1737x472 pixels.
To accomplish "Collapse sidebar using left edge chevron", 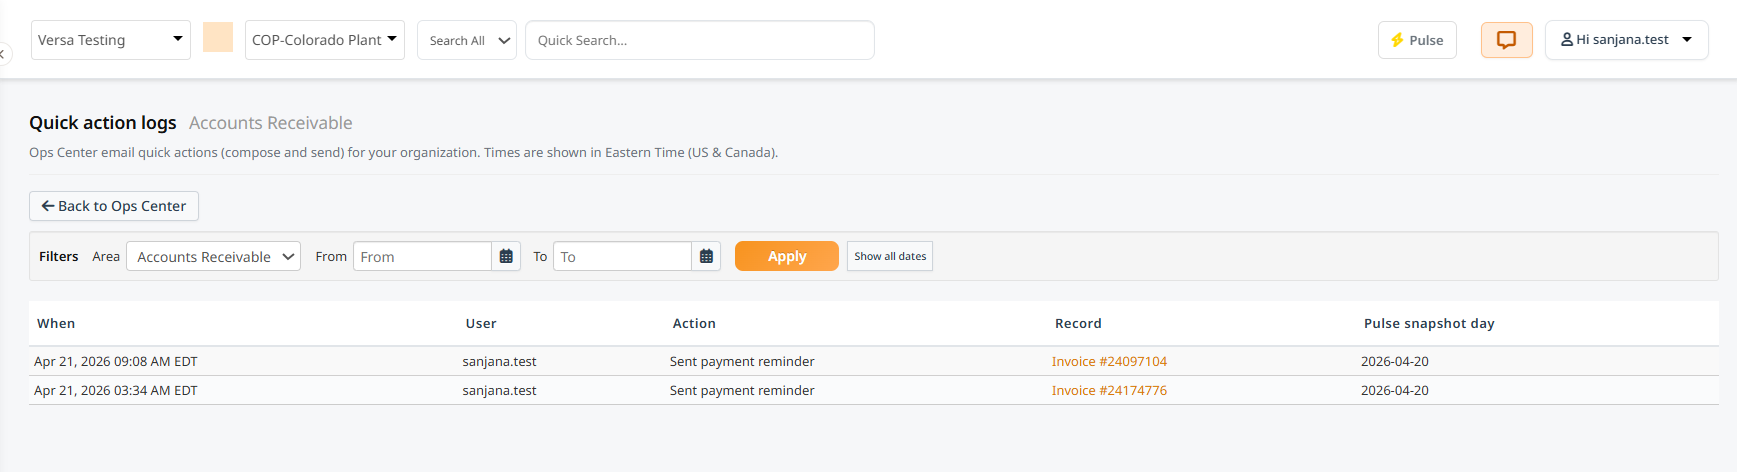I will (4, 54).
